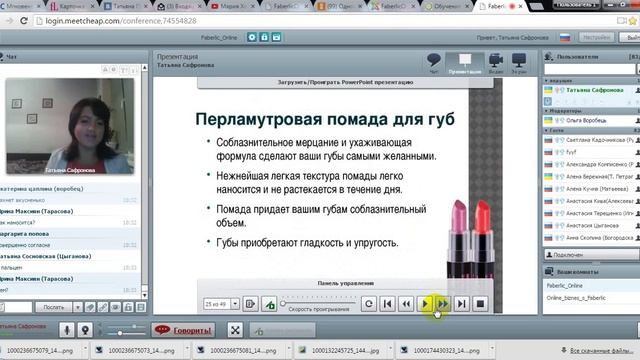Click the fast-forward button in control panel
The width and height of the screenshot is (640, 360).
click(x=443, y=304)
